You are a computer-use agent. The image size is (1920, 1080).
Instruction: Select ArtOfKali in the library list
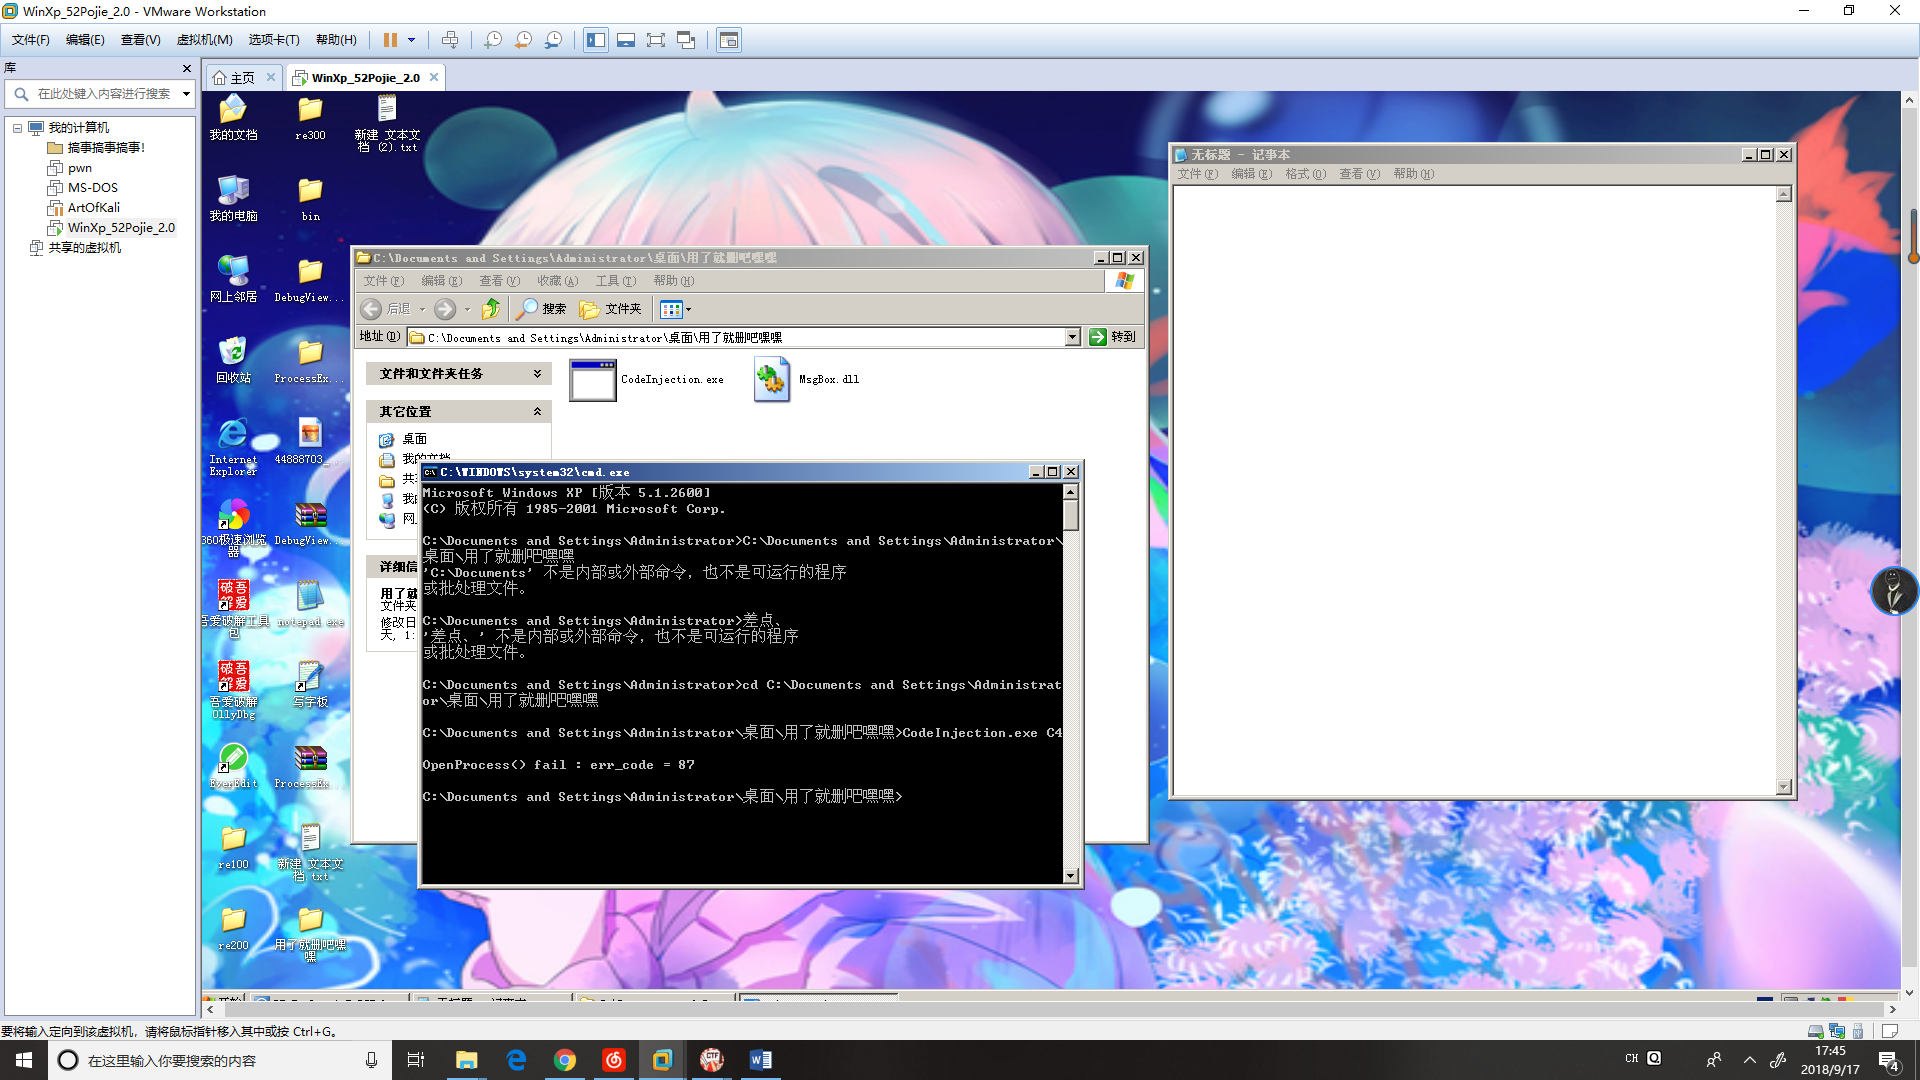click(93, 208)
